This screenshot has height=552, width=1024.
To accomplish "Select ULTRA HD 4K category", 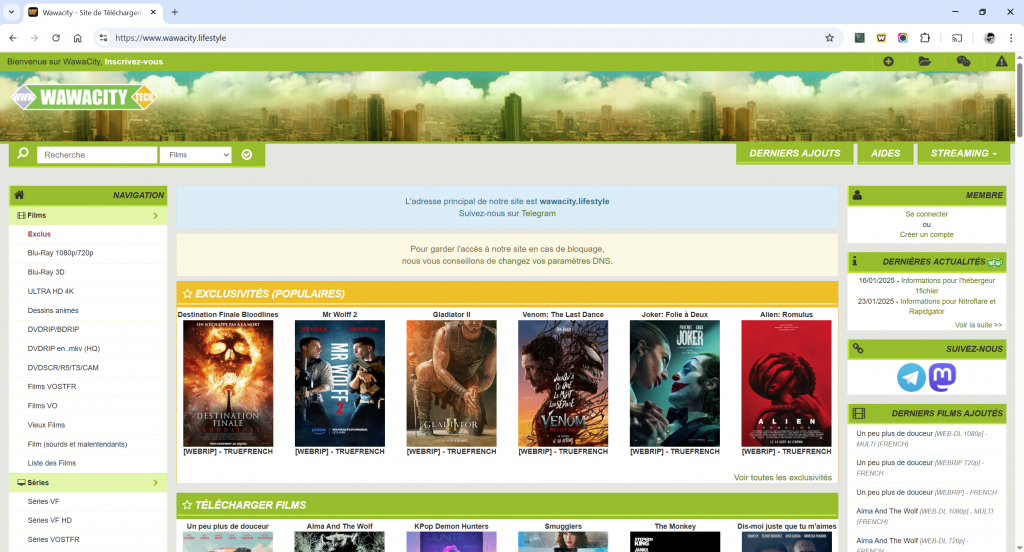I will pos(50,291).
